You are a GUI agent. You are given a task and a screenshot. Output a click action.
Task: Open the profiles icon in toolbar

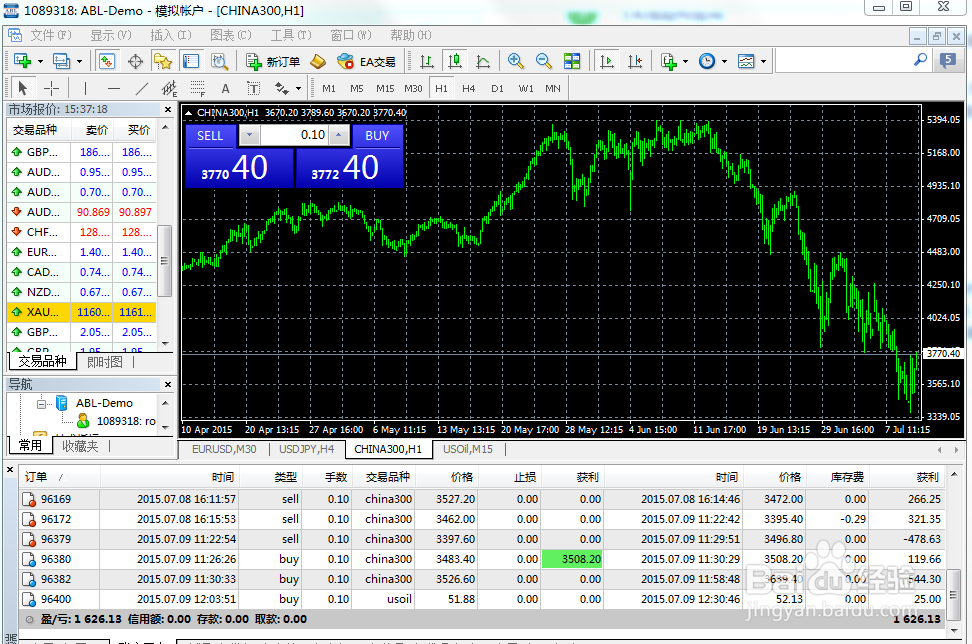[x=61, y=61]
